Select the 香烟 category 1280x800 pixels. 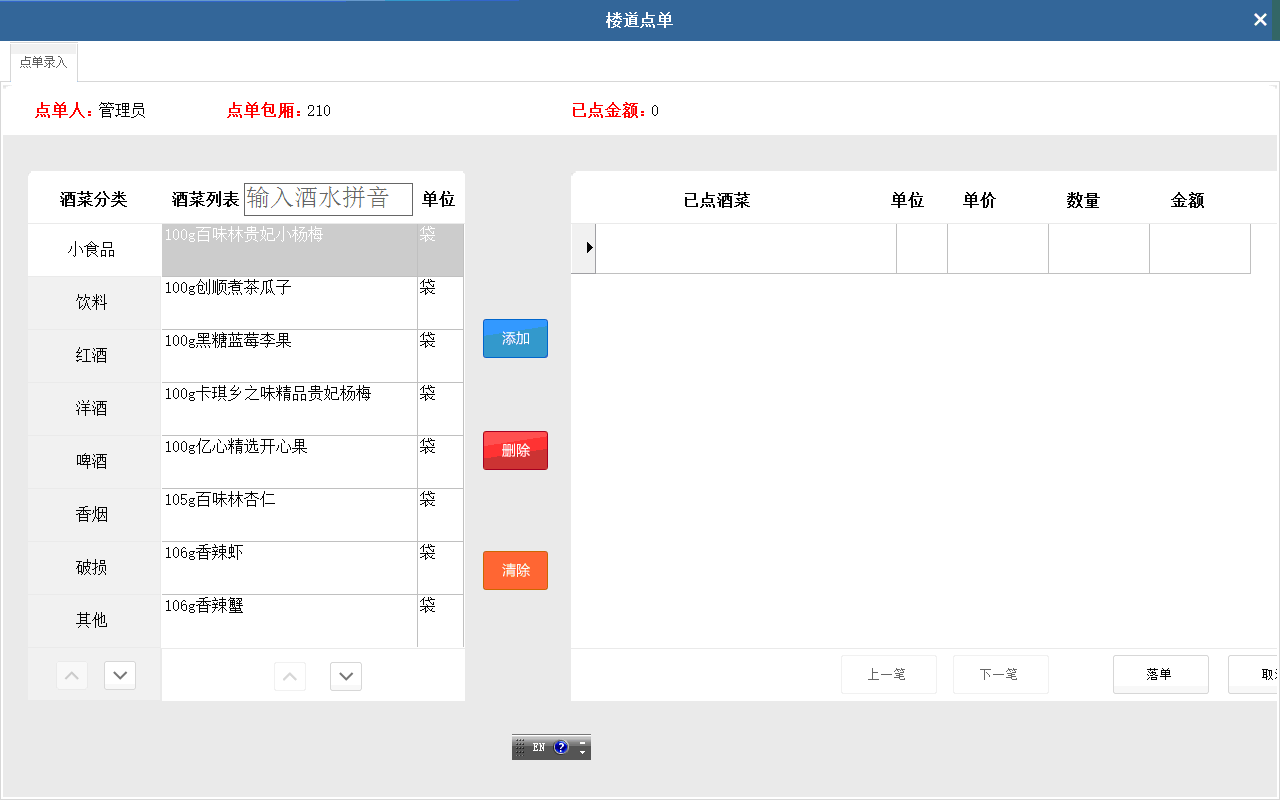coord(94,515)
